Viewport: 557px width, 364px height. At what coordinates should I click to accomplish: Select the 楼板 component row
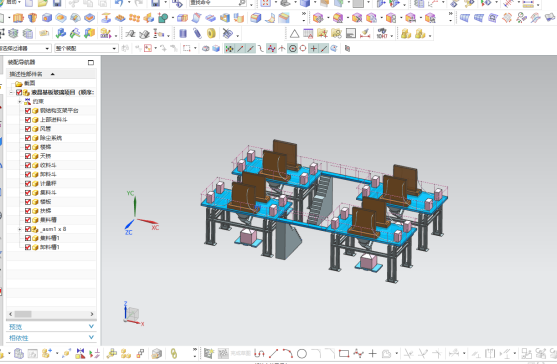[52, 201]
